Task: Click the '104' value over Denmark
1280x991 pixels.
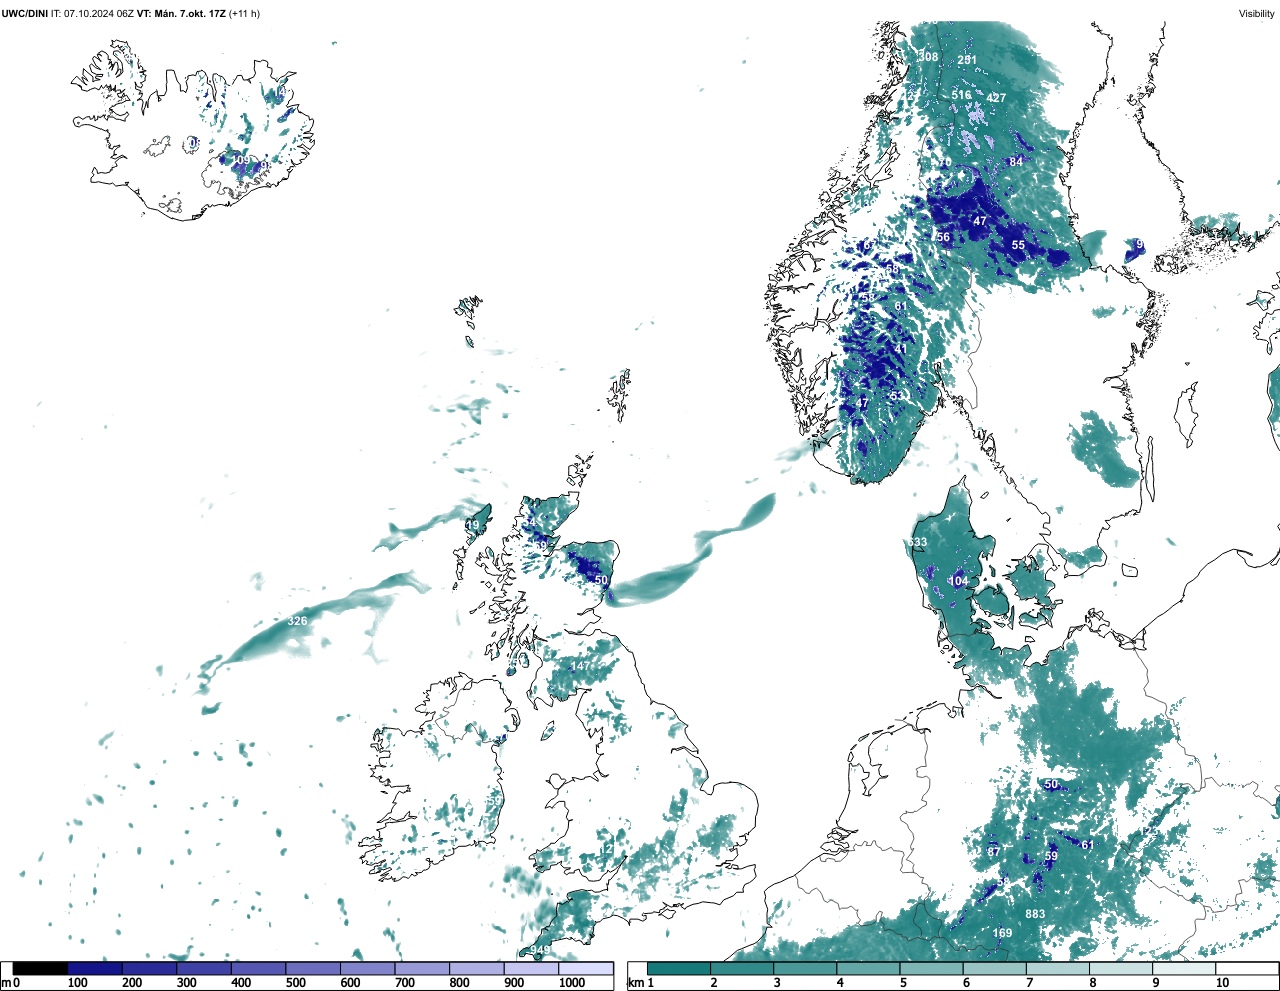Action: [958, 581]
